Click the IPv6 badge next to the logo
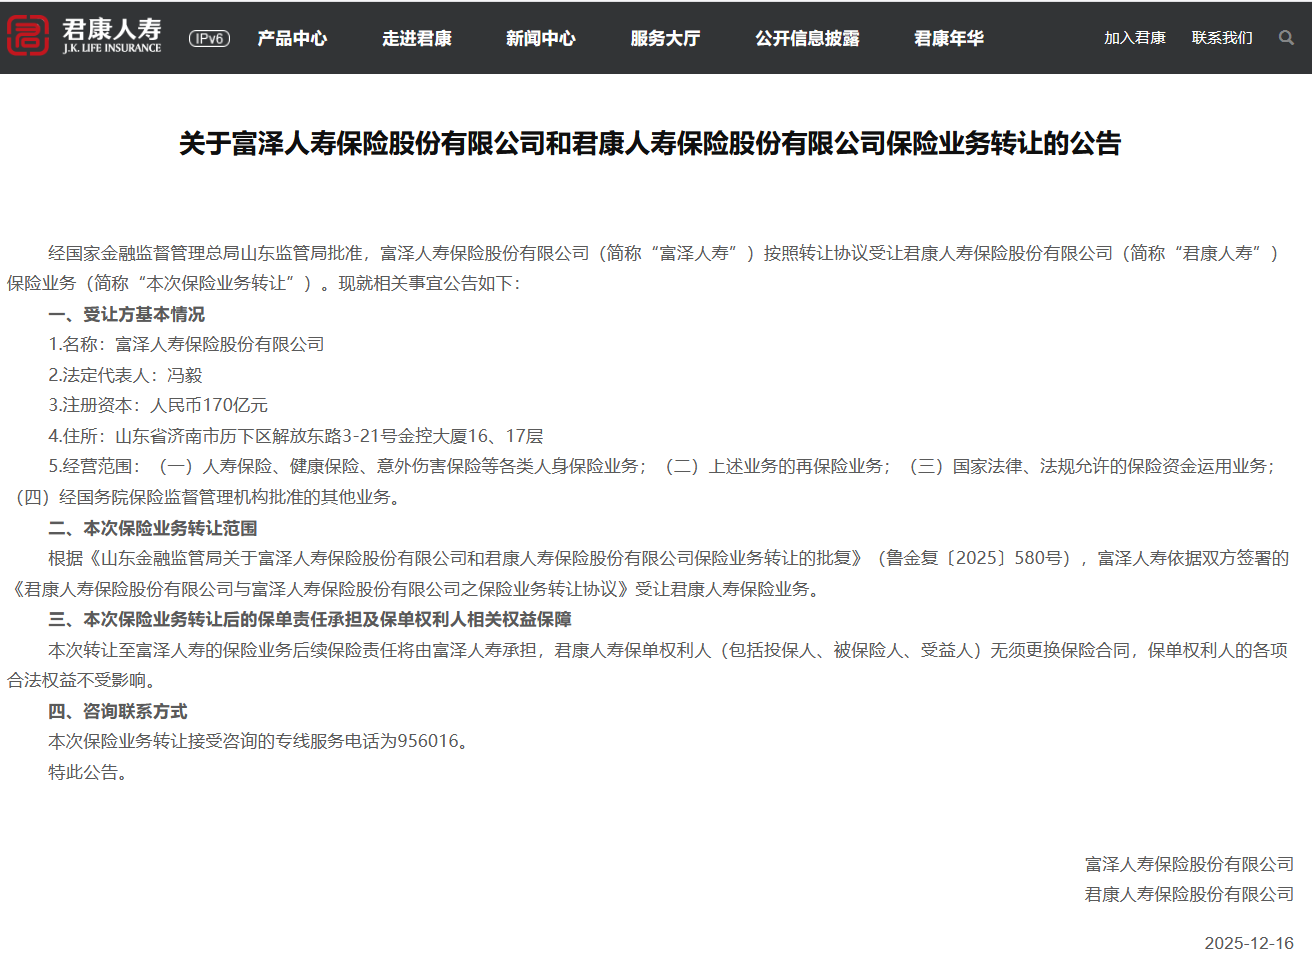The width and height of the screenshot is (1312, 954). tap(209, 38)
